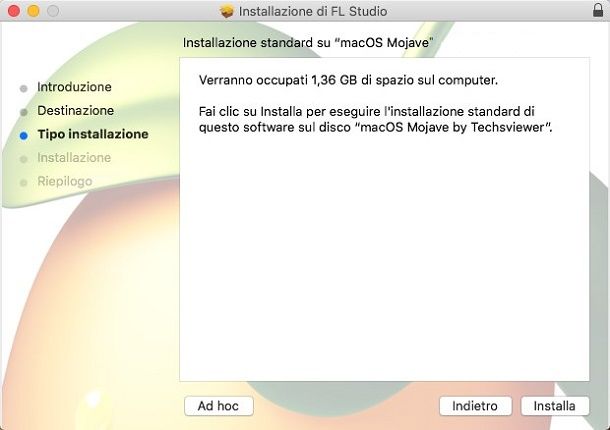Click the greyed Installazione step bullet
Image resolution: width=610 pixels, height=430 pixels.
coord(24,159)
